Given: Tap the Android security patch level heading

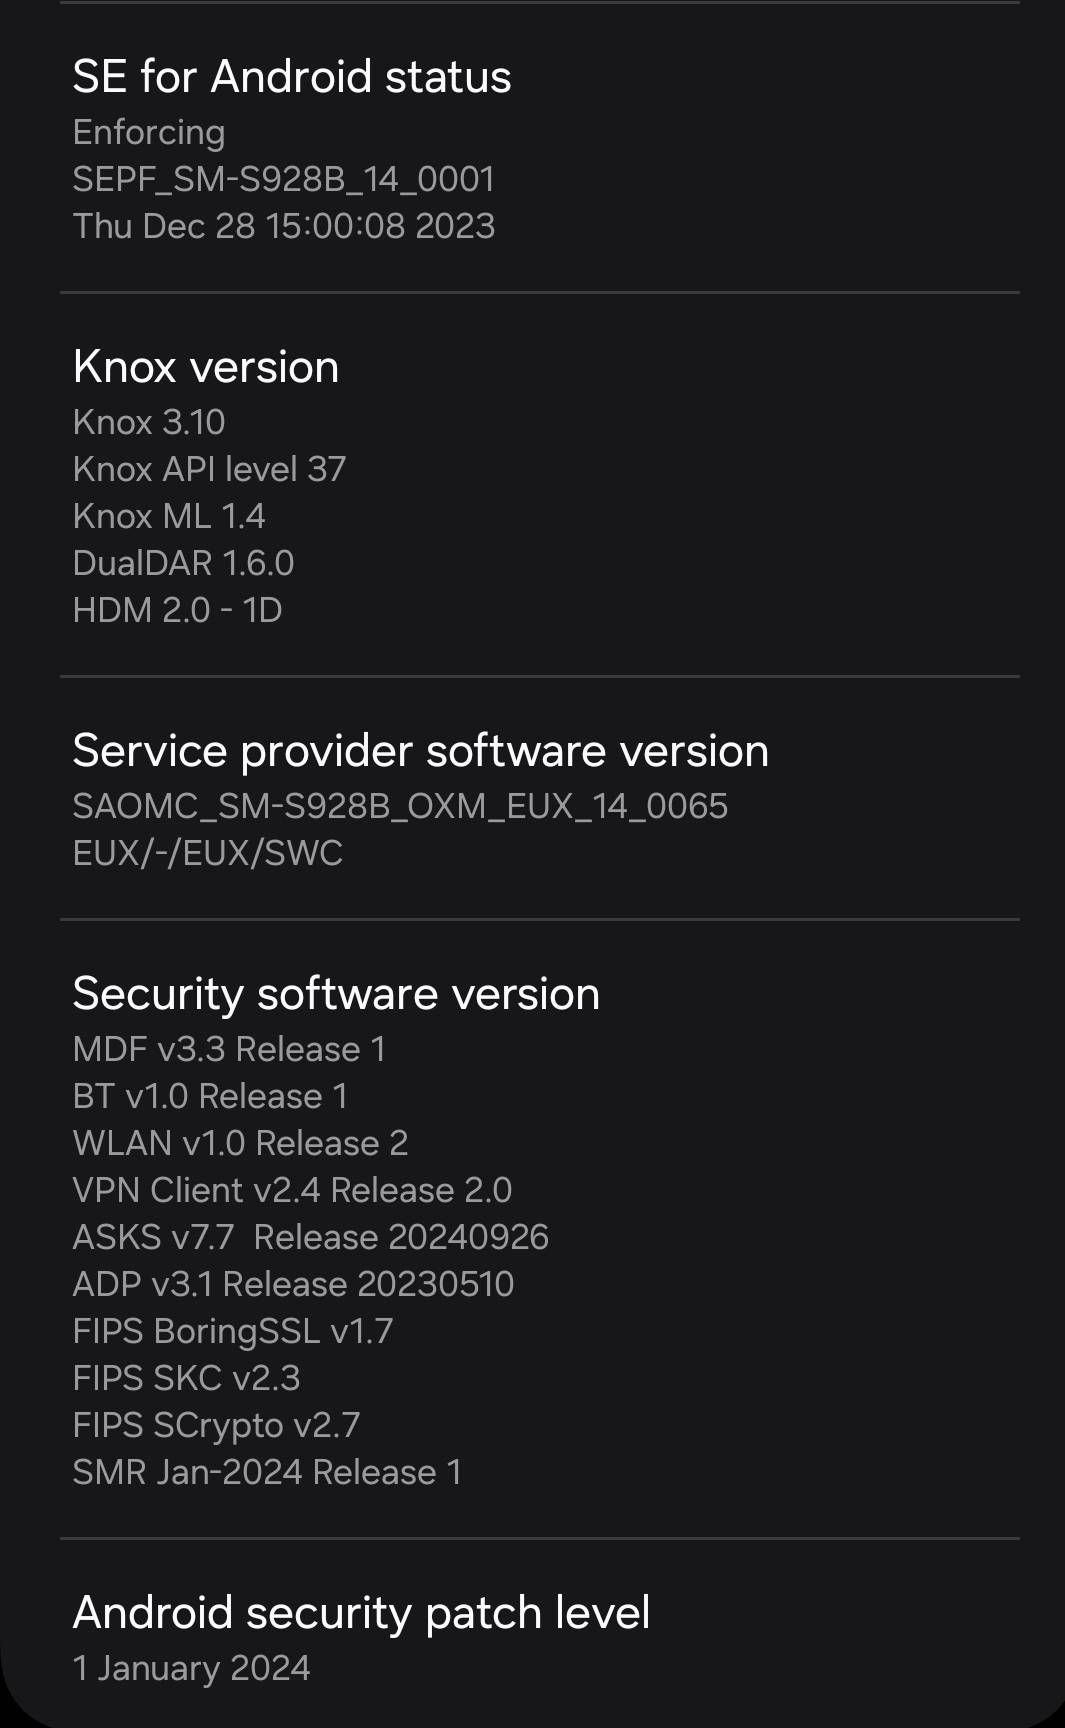Looking at the screenshot, I should pos(362,1611).
